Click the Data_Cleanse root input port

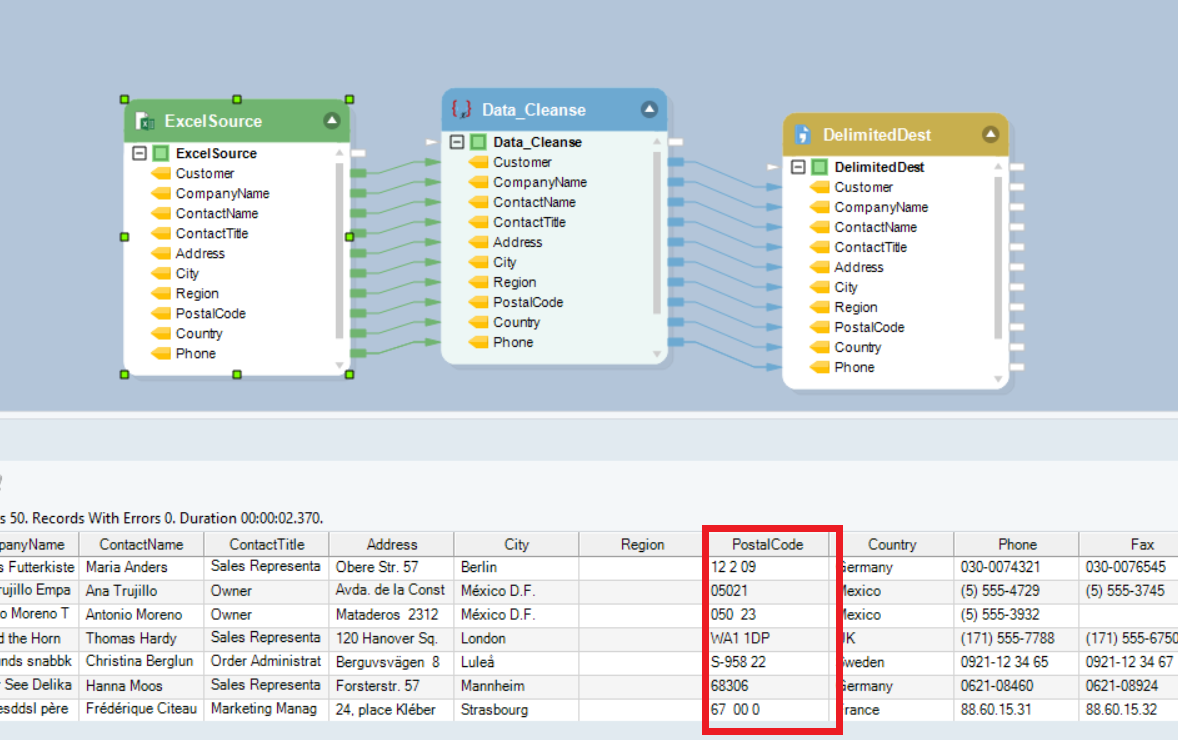point(431,142)
